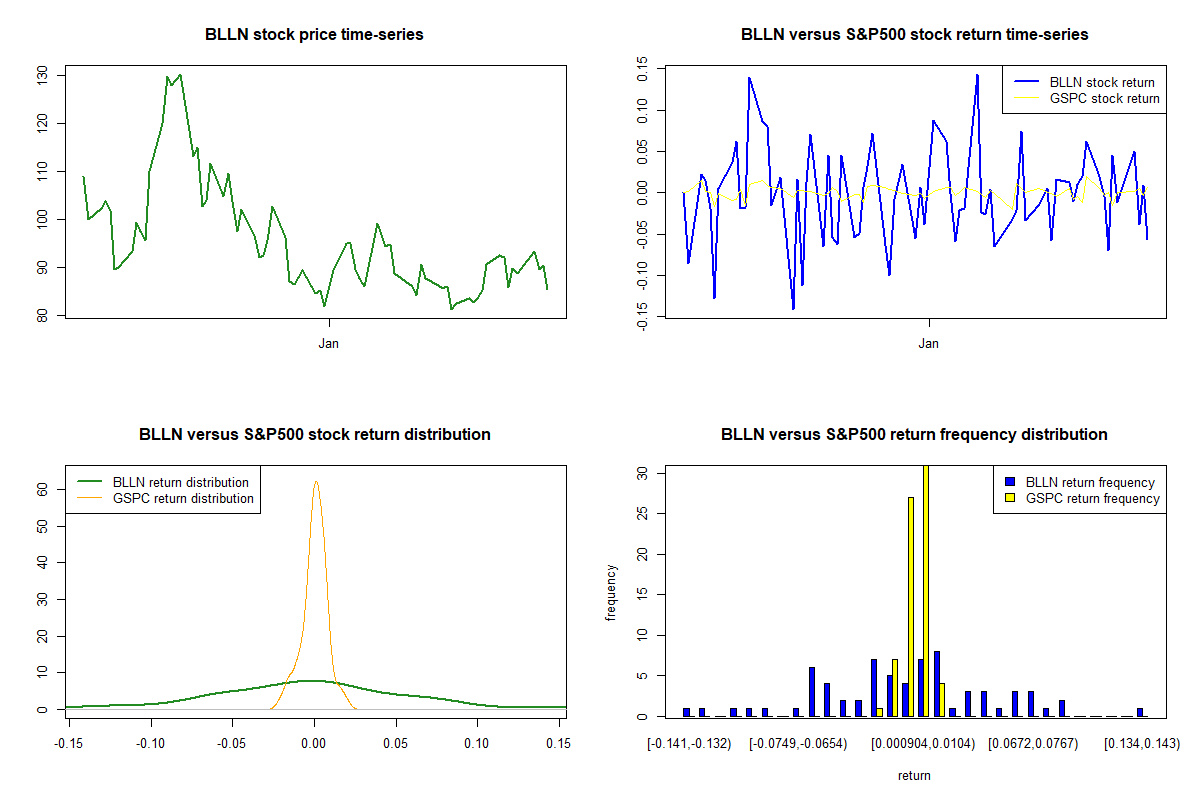Click the peak of the orange GSPC density curve

tap(315, 482)
